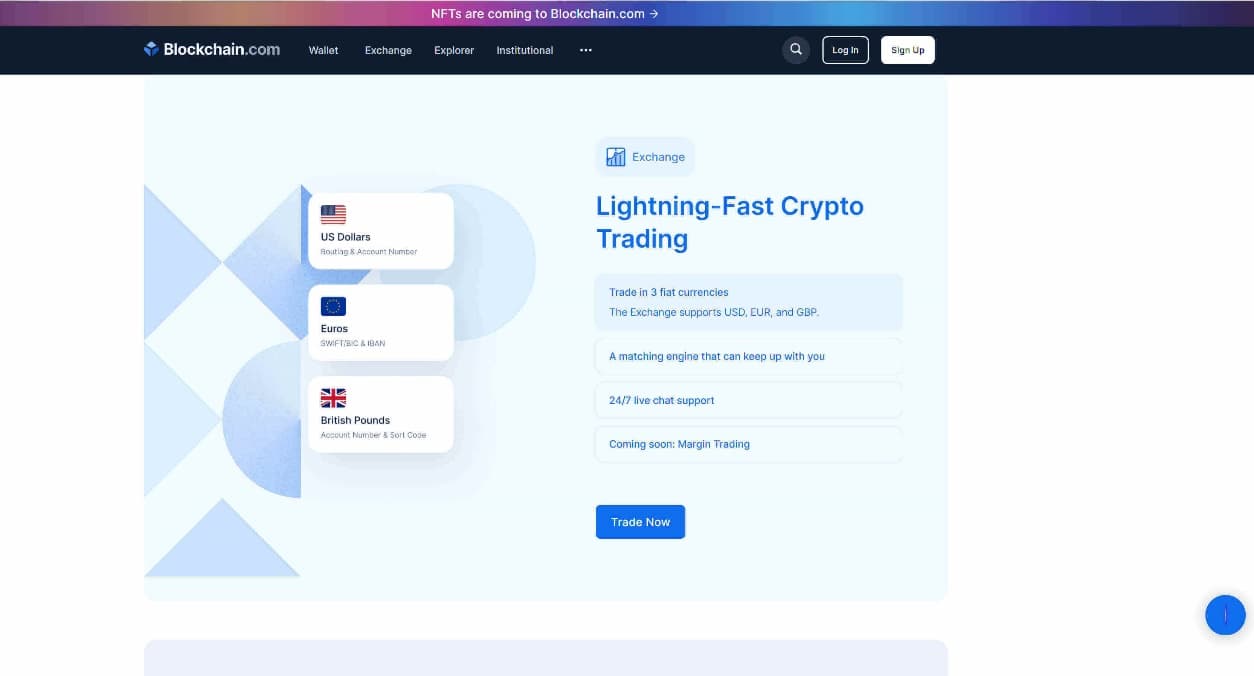Click 'Lightning-Fast Crypto Trading' heading
This screenshot has height=676, width=1254.
[730, 222]
